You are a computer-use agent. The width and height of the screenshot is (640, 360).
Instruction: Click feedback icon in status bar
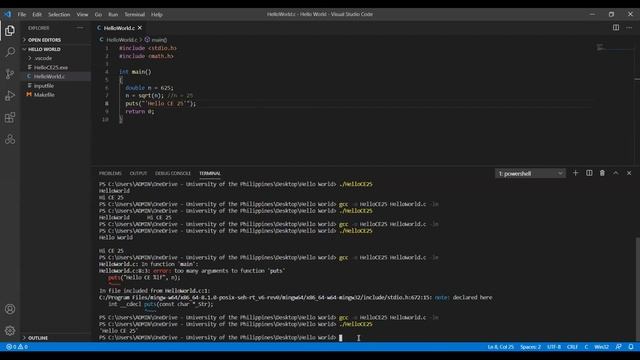618,347
